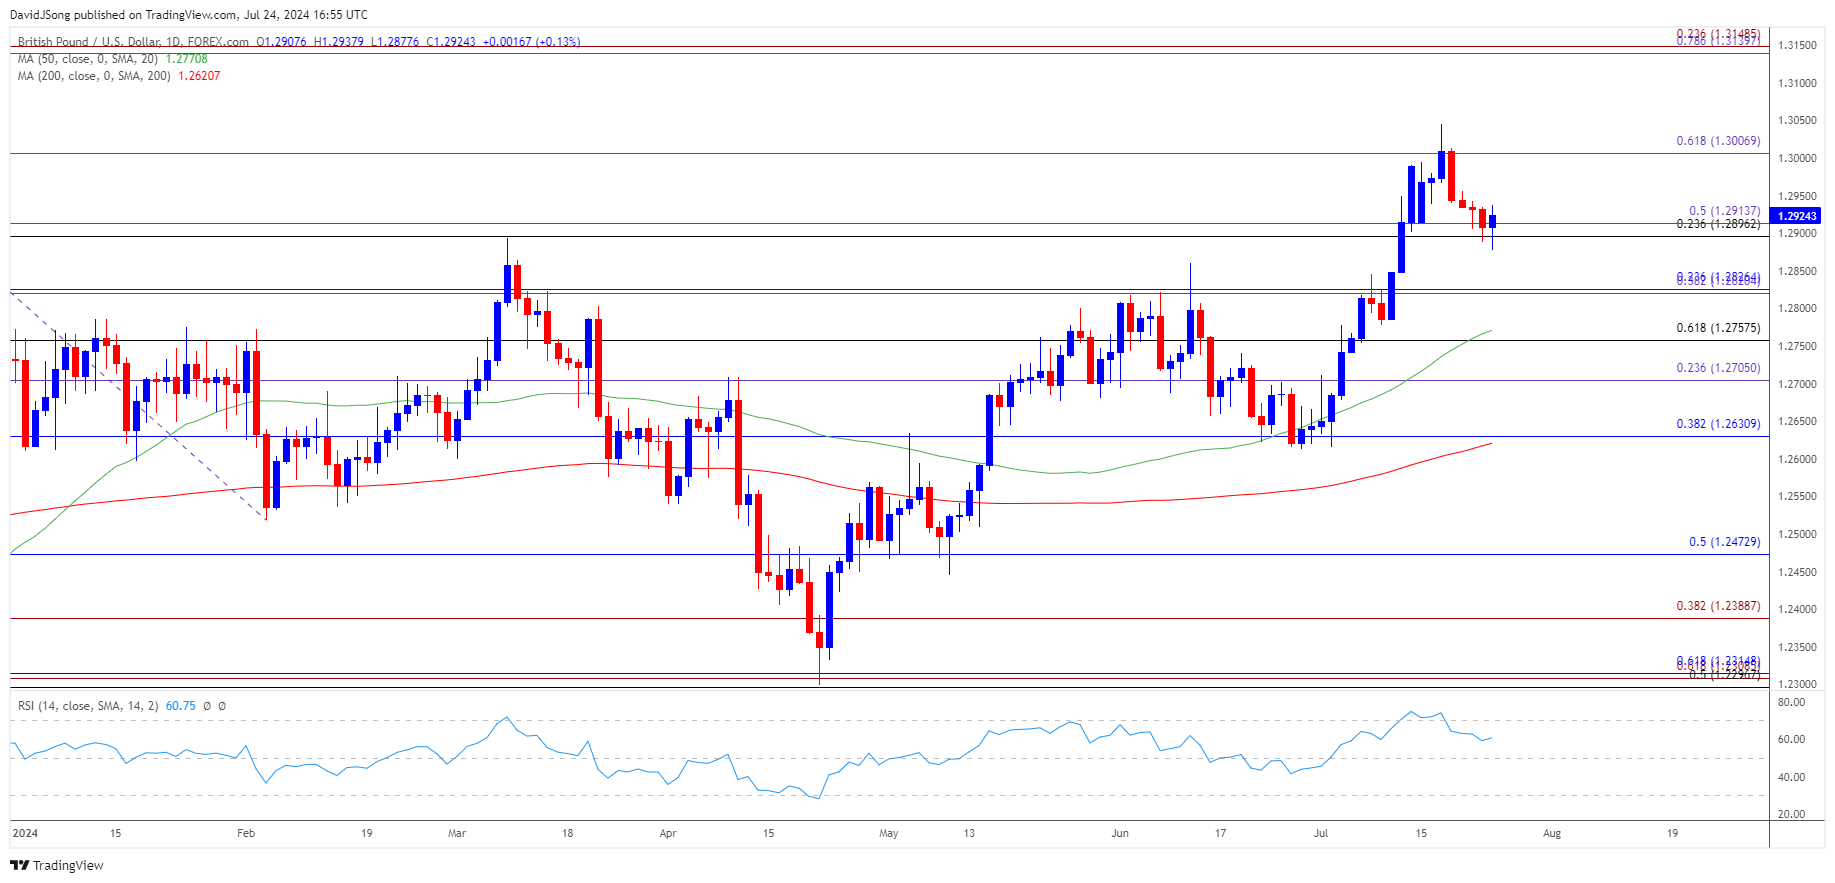Click the current price tag 1.29243
Screen dimensions: 1835x883
coord(1796,216)
